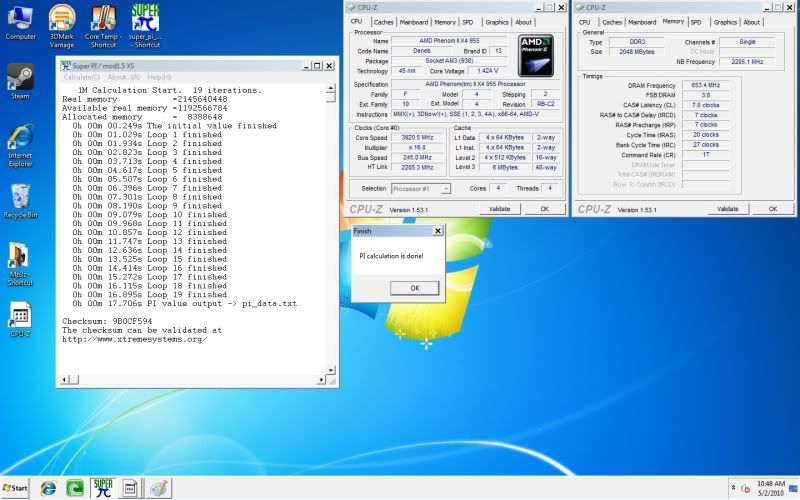Image resolution: width=800 pixels, height=500 pixels.
Task: Open About tab in CPU-Z Processor window
Action: 523,22
